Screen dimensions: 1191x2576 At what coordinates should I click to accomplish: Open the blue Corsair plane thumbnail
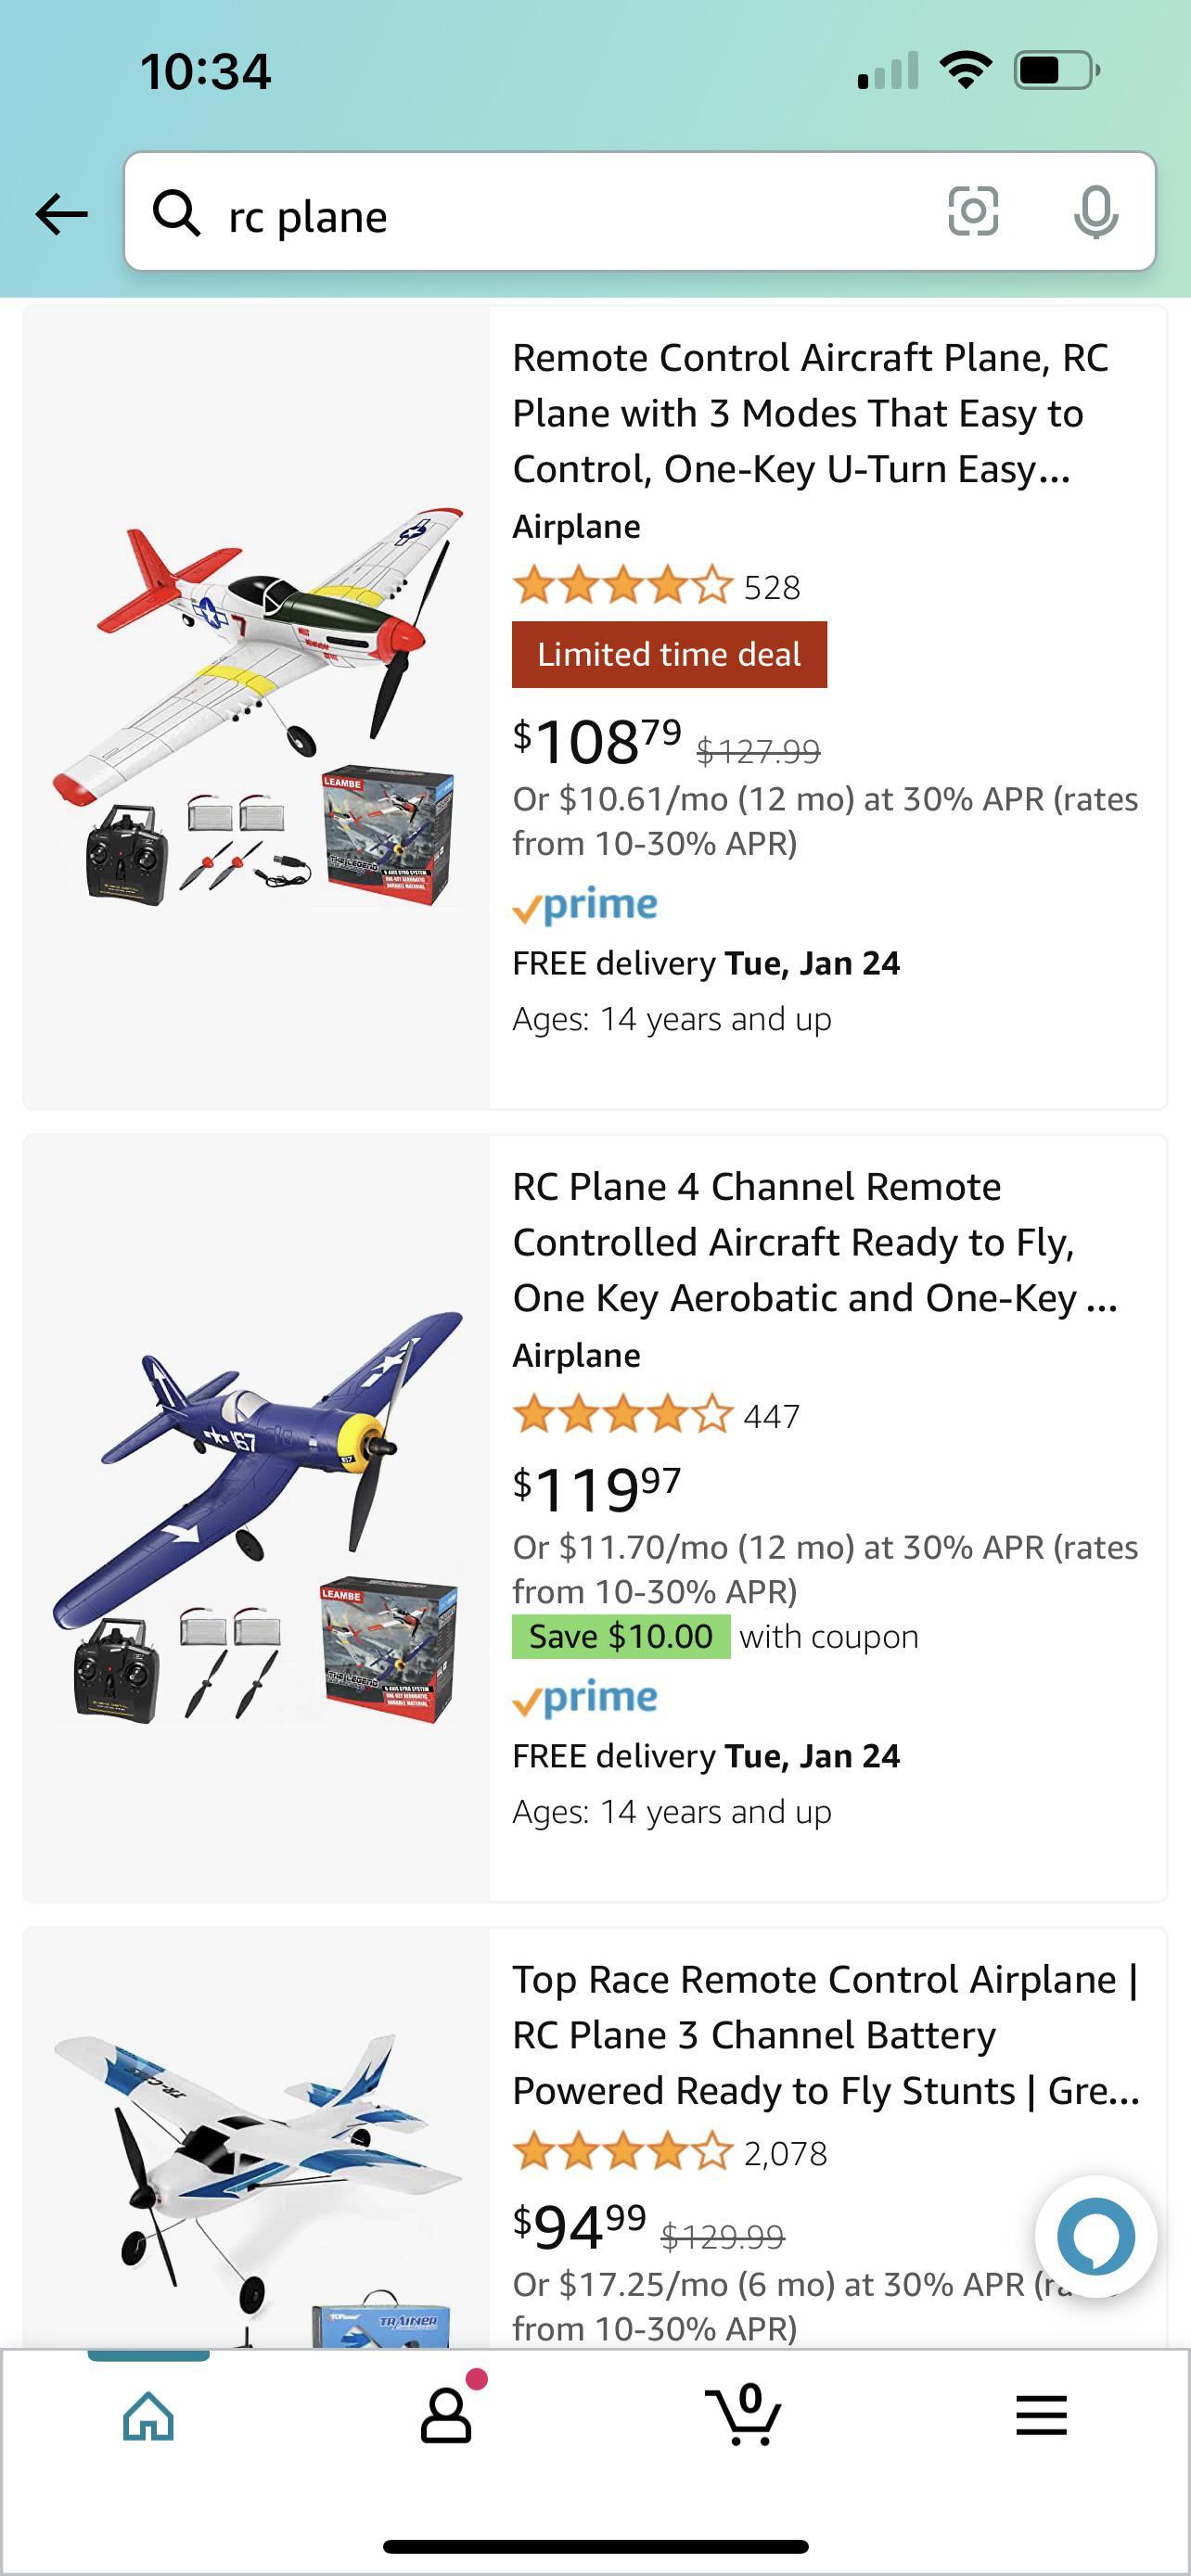coord(257,1518)
